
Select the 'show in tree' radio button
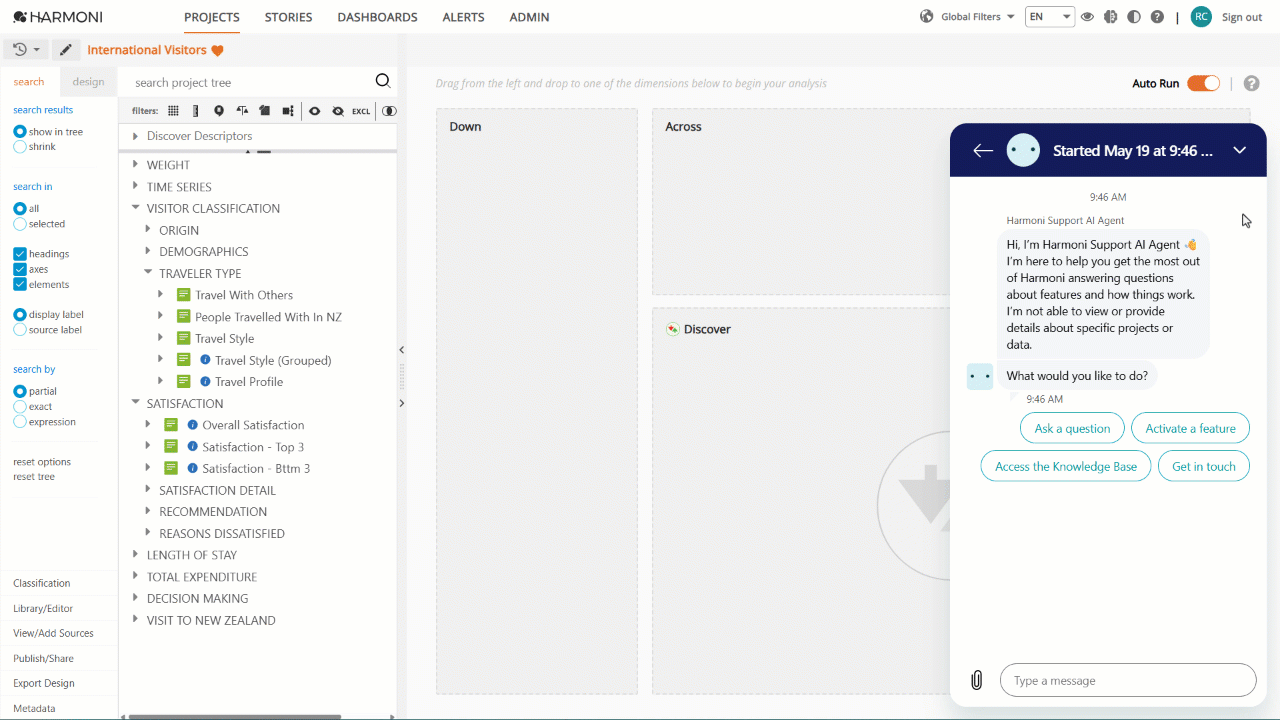tap(20, 132)
